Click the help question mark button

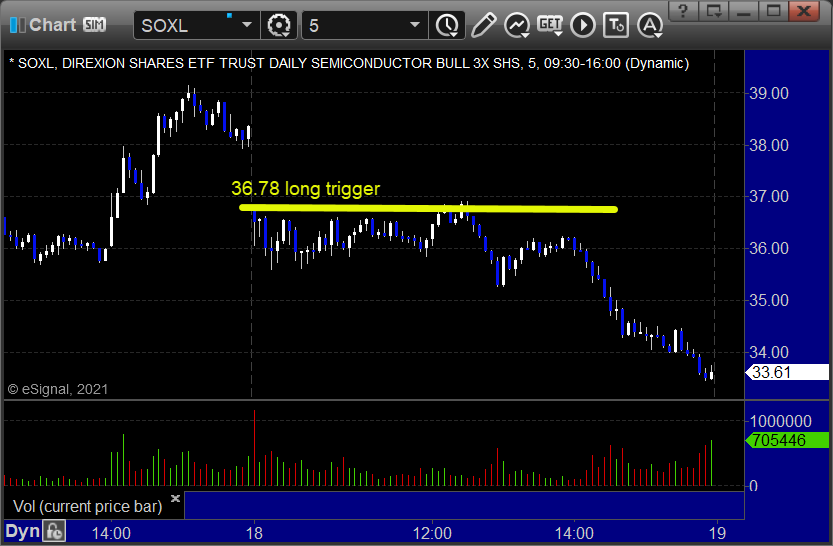[x=683, y=10]
